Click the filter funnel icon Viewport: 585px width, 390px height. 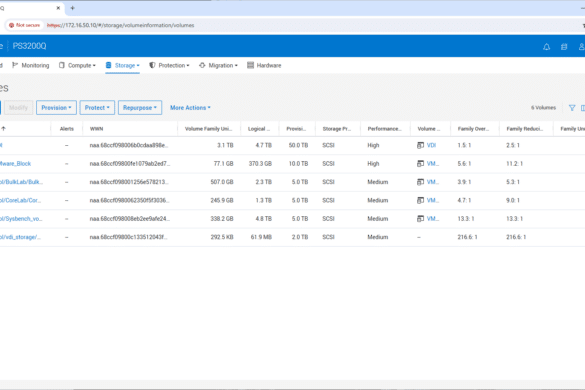[x=572, y=108]
